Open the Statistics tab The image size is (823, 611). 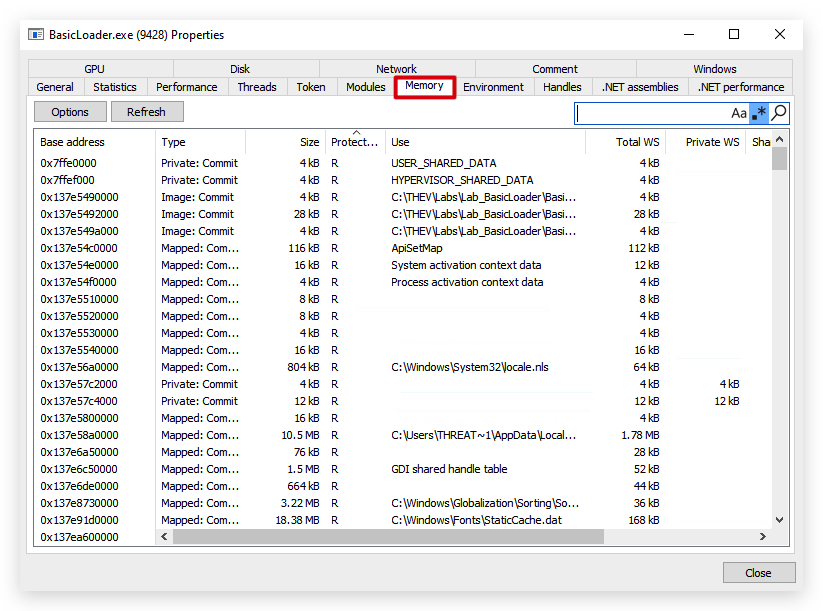point(115,87)
